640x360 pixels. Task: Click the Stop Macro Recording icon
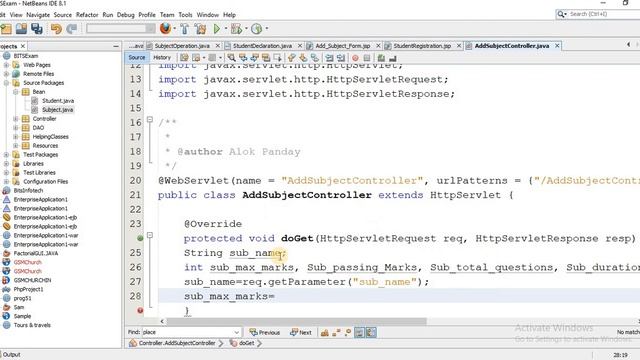click(367, 58)
